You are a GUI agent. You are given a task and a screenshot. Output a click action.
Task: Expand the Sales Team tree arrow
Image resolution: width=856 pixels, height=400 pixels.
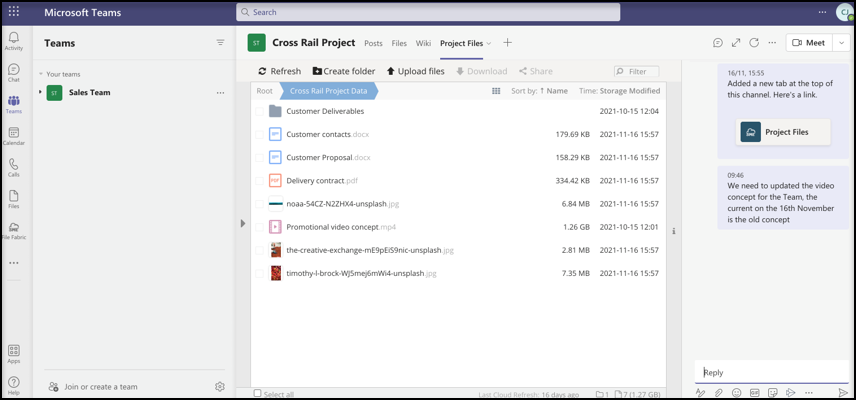pos(40,92)
